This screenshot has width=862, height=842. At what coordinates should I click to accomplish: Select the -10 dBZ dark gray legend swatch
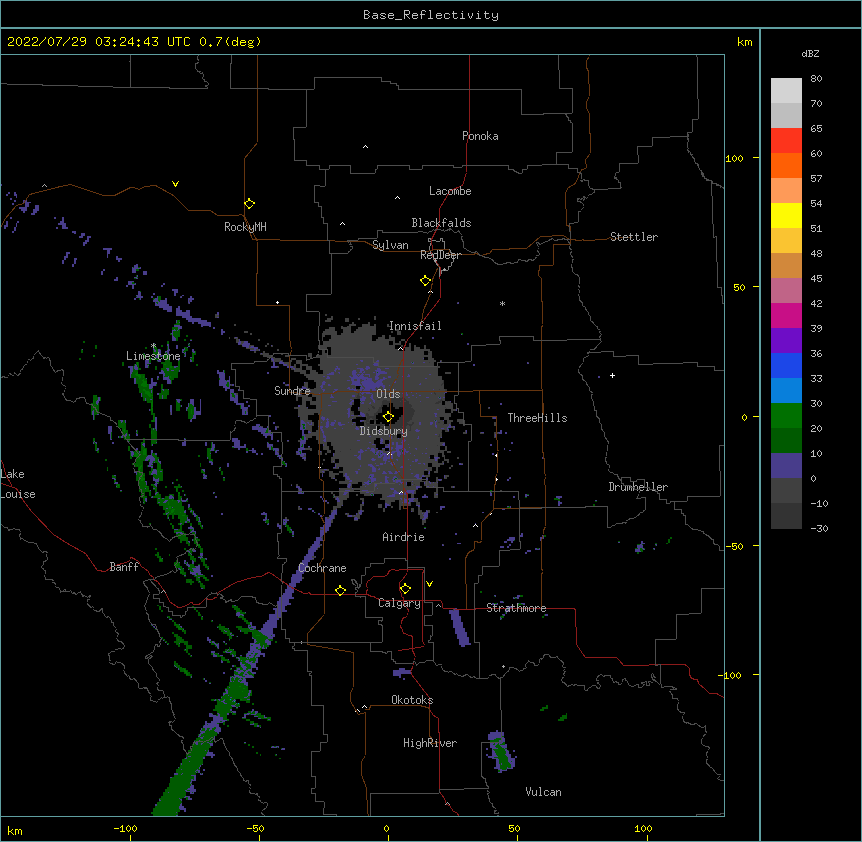click(786, 516)
